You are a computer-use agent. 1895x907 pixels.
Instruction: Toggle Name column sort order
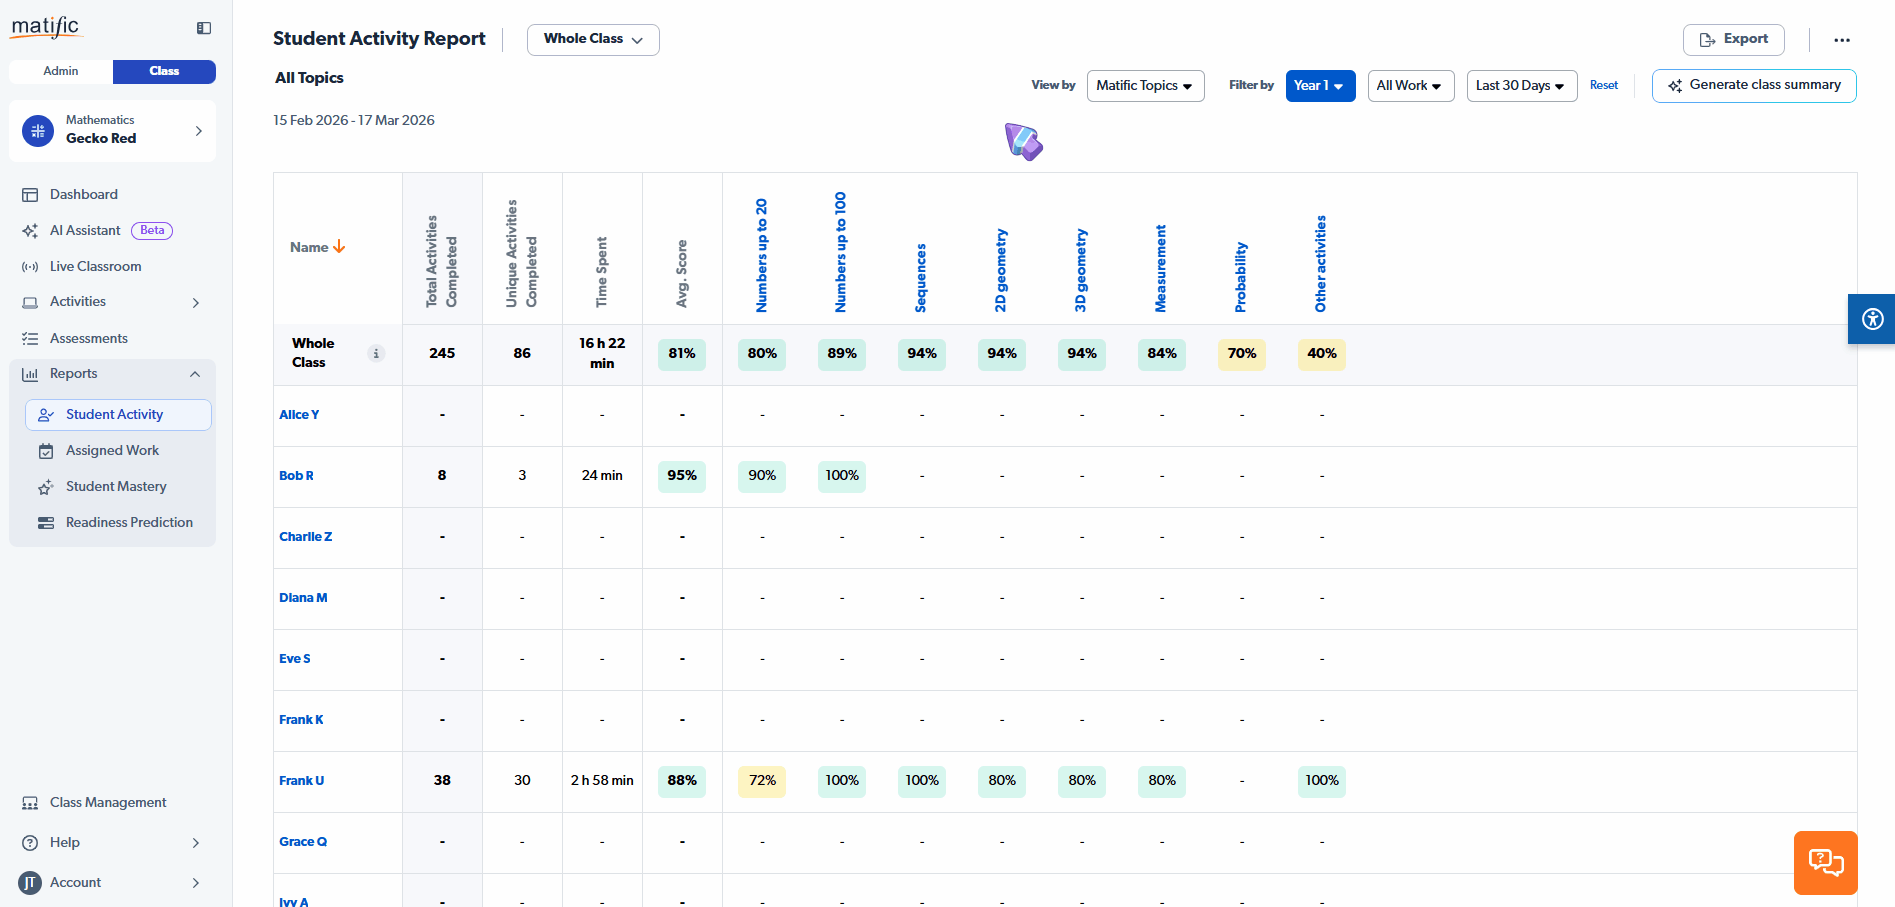pos(317,247)
